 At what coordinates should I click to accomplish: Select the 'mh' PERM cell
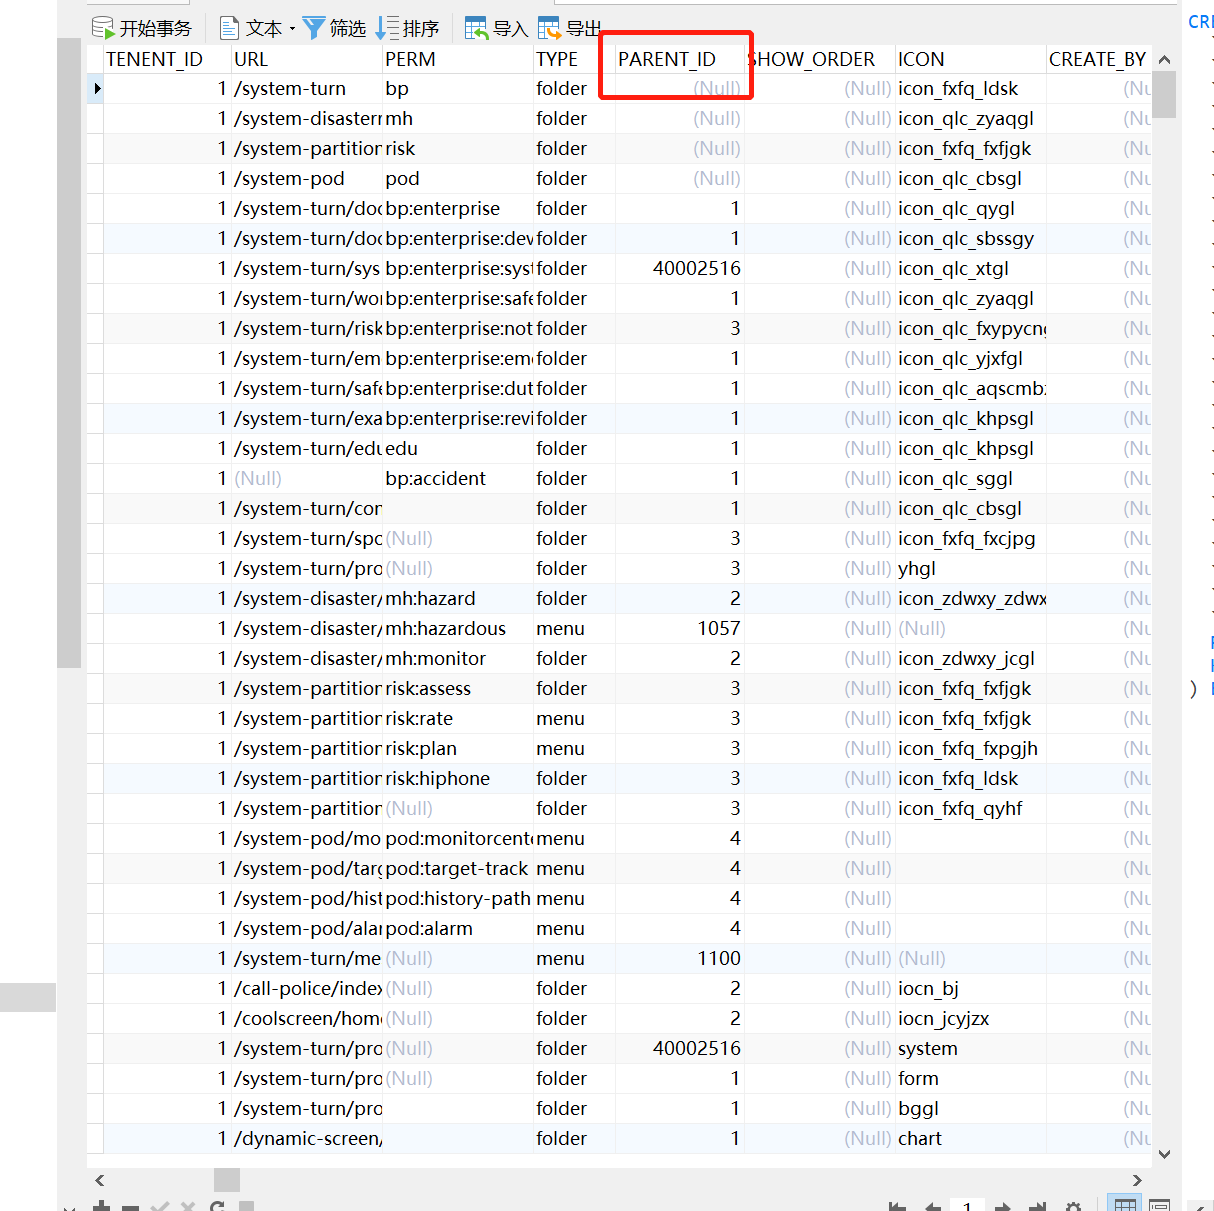click(x=458, y=118)
